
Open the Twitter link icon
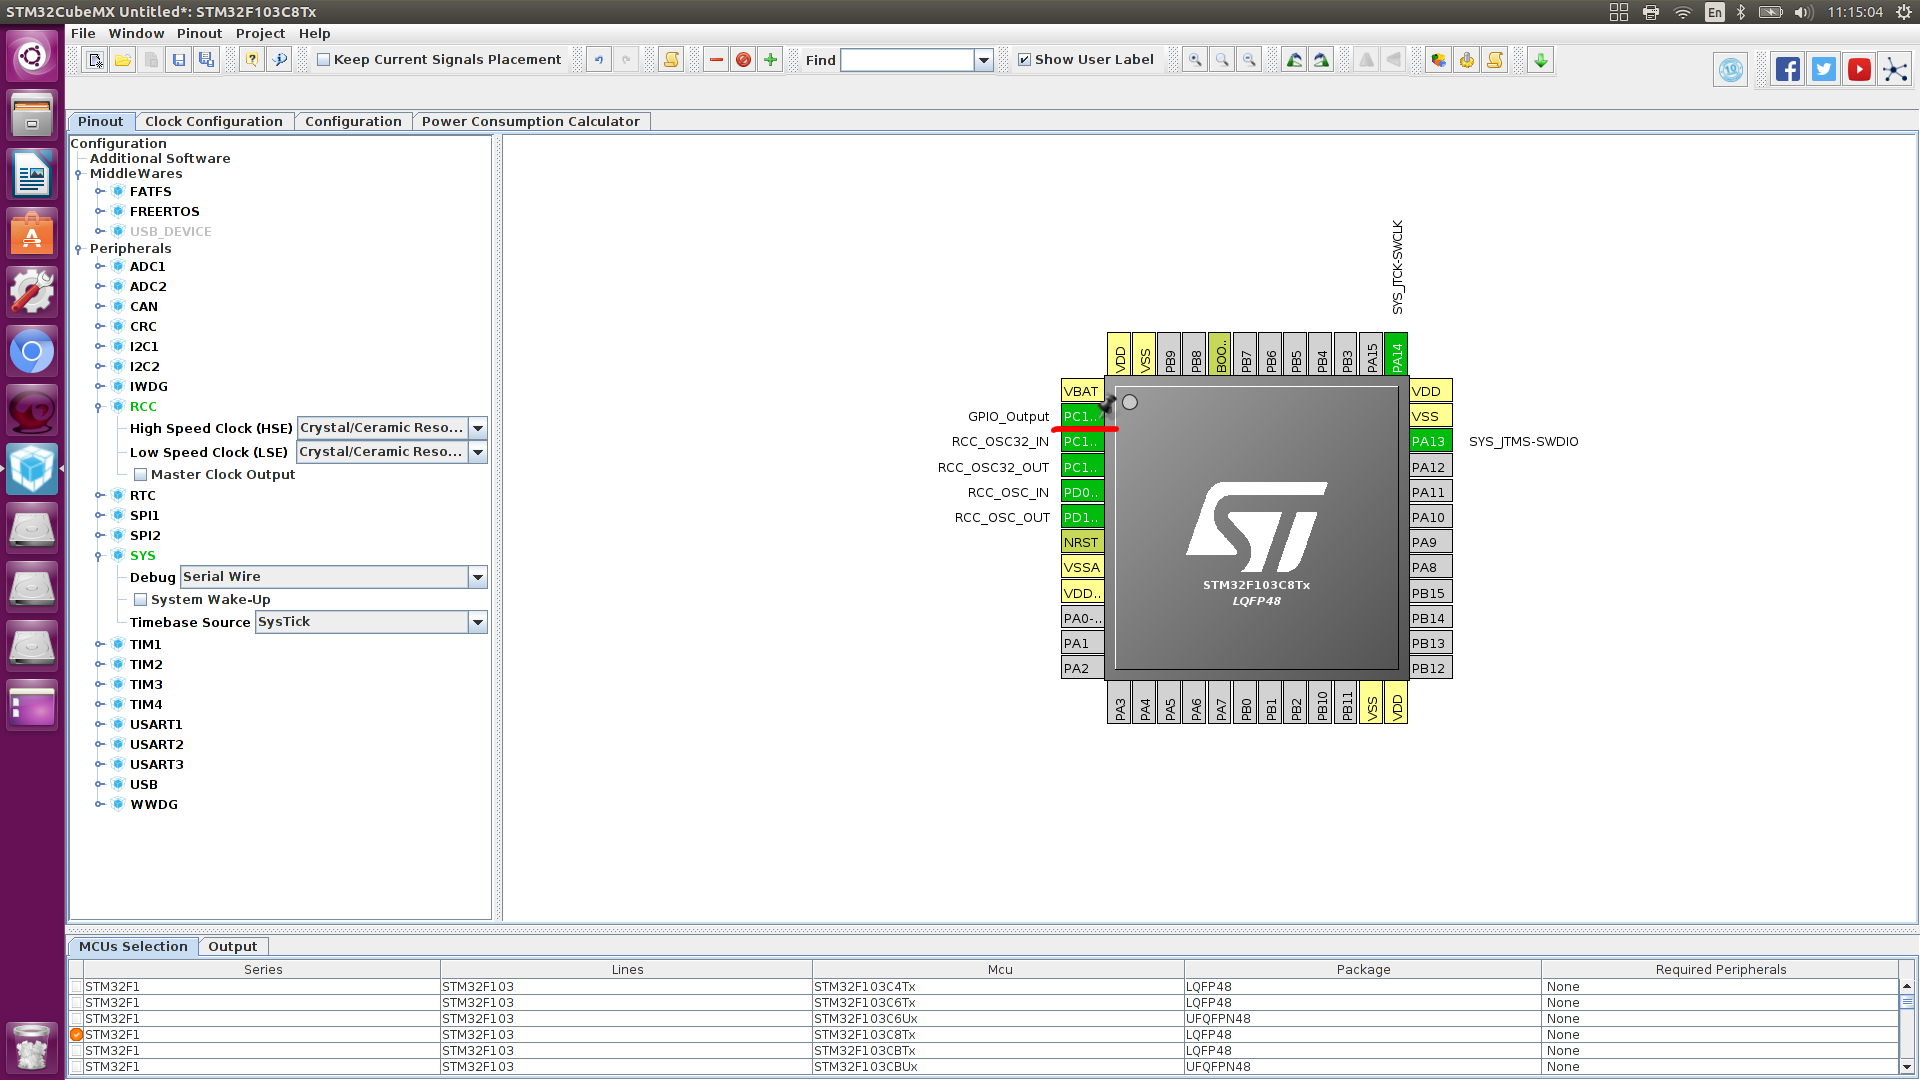pos(1824,69)
